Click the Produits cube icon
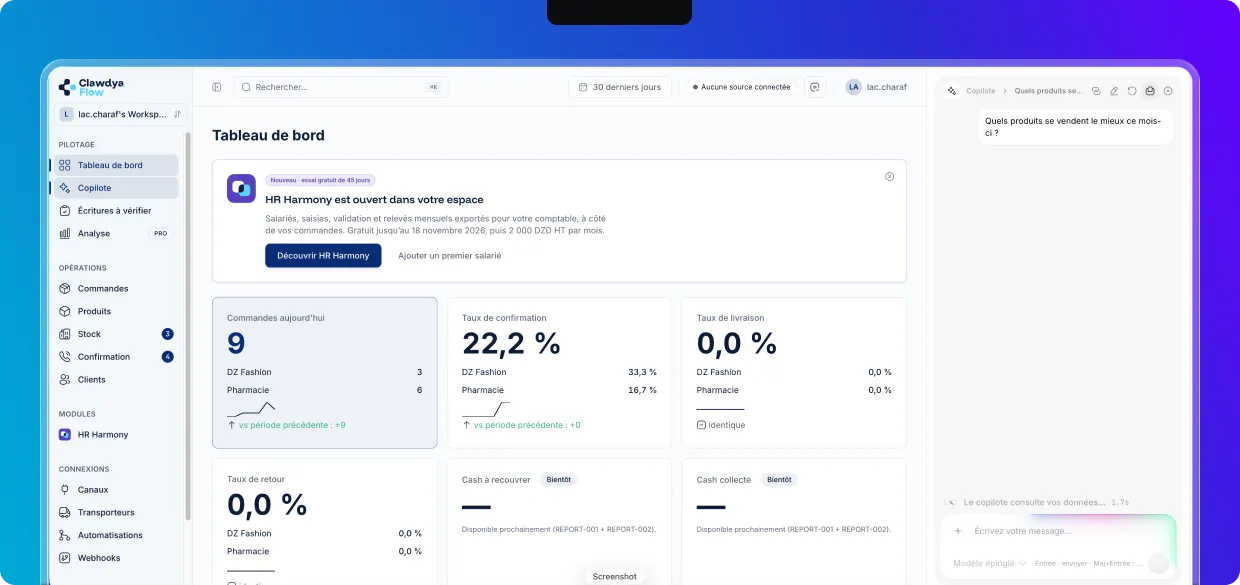 (65, 311)
